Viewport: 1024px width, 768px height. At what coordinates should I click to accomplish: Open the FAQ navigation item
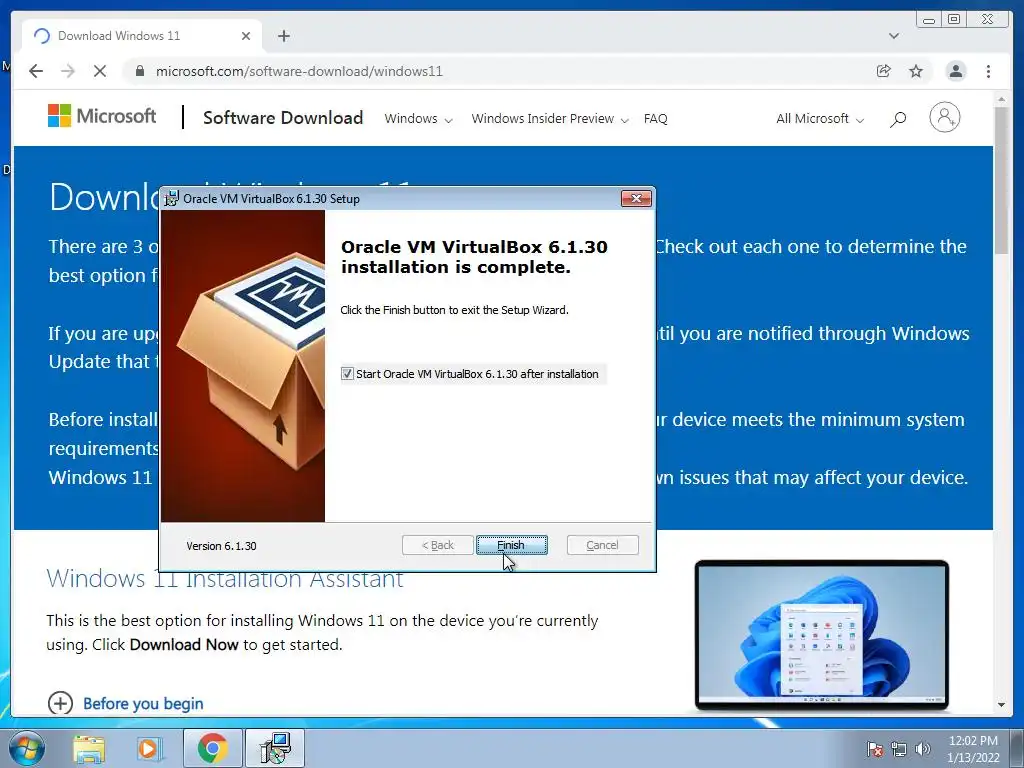656,118
